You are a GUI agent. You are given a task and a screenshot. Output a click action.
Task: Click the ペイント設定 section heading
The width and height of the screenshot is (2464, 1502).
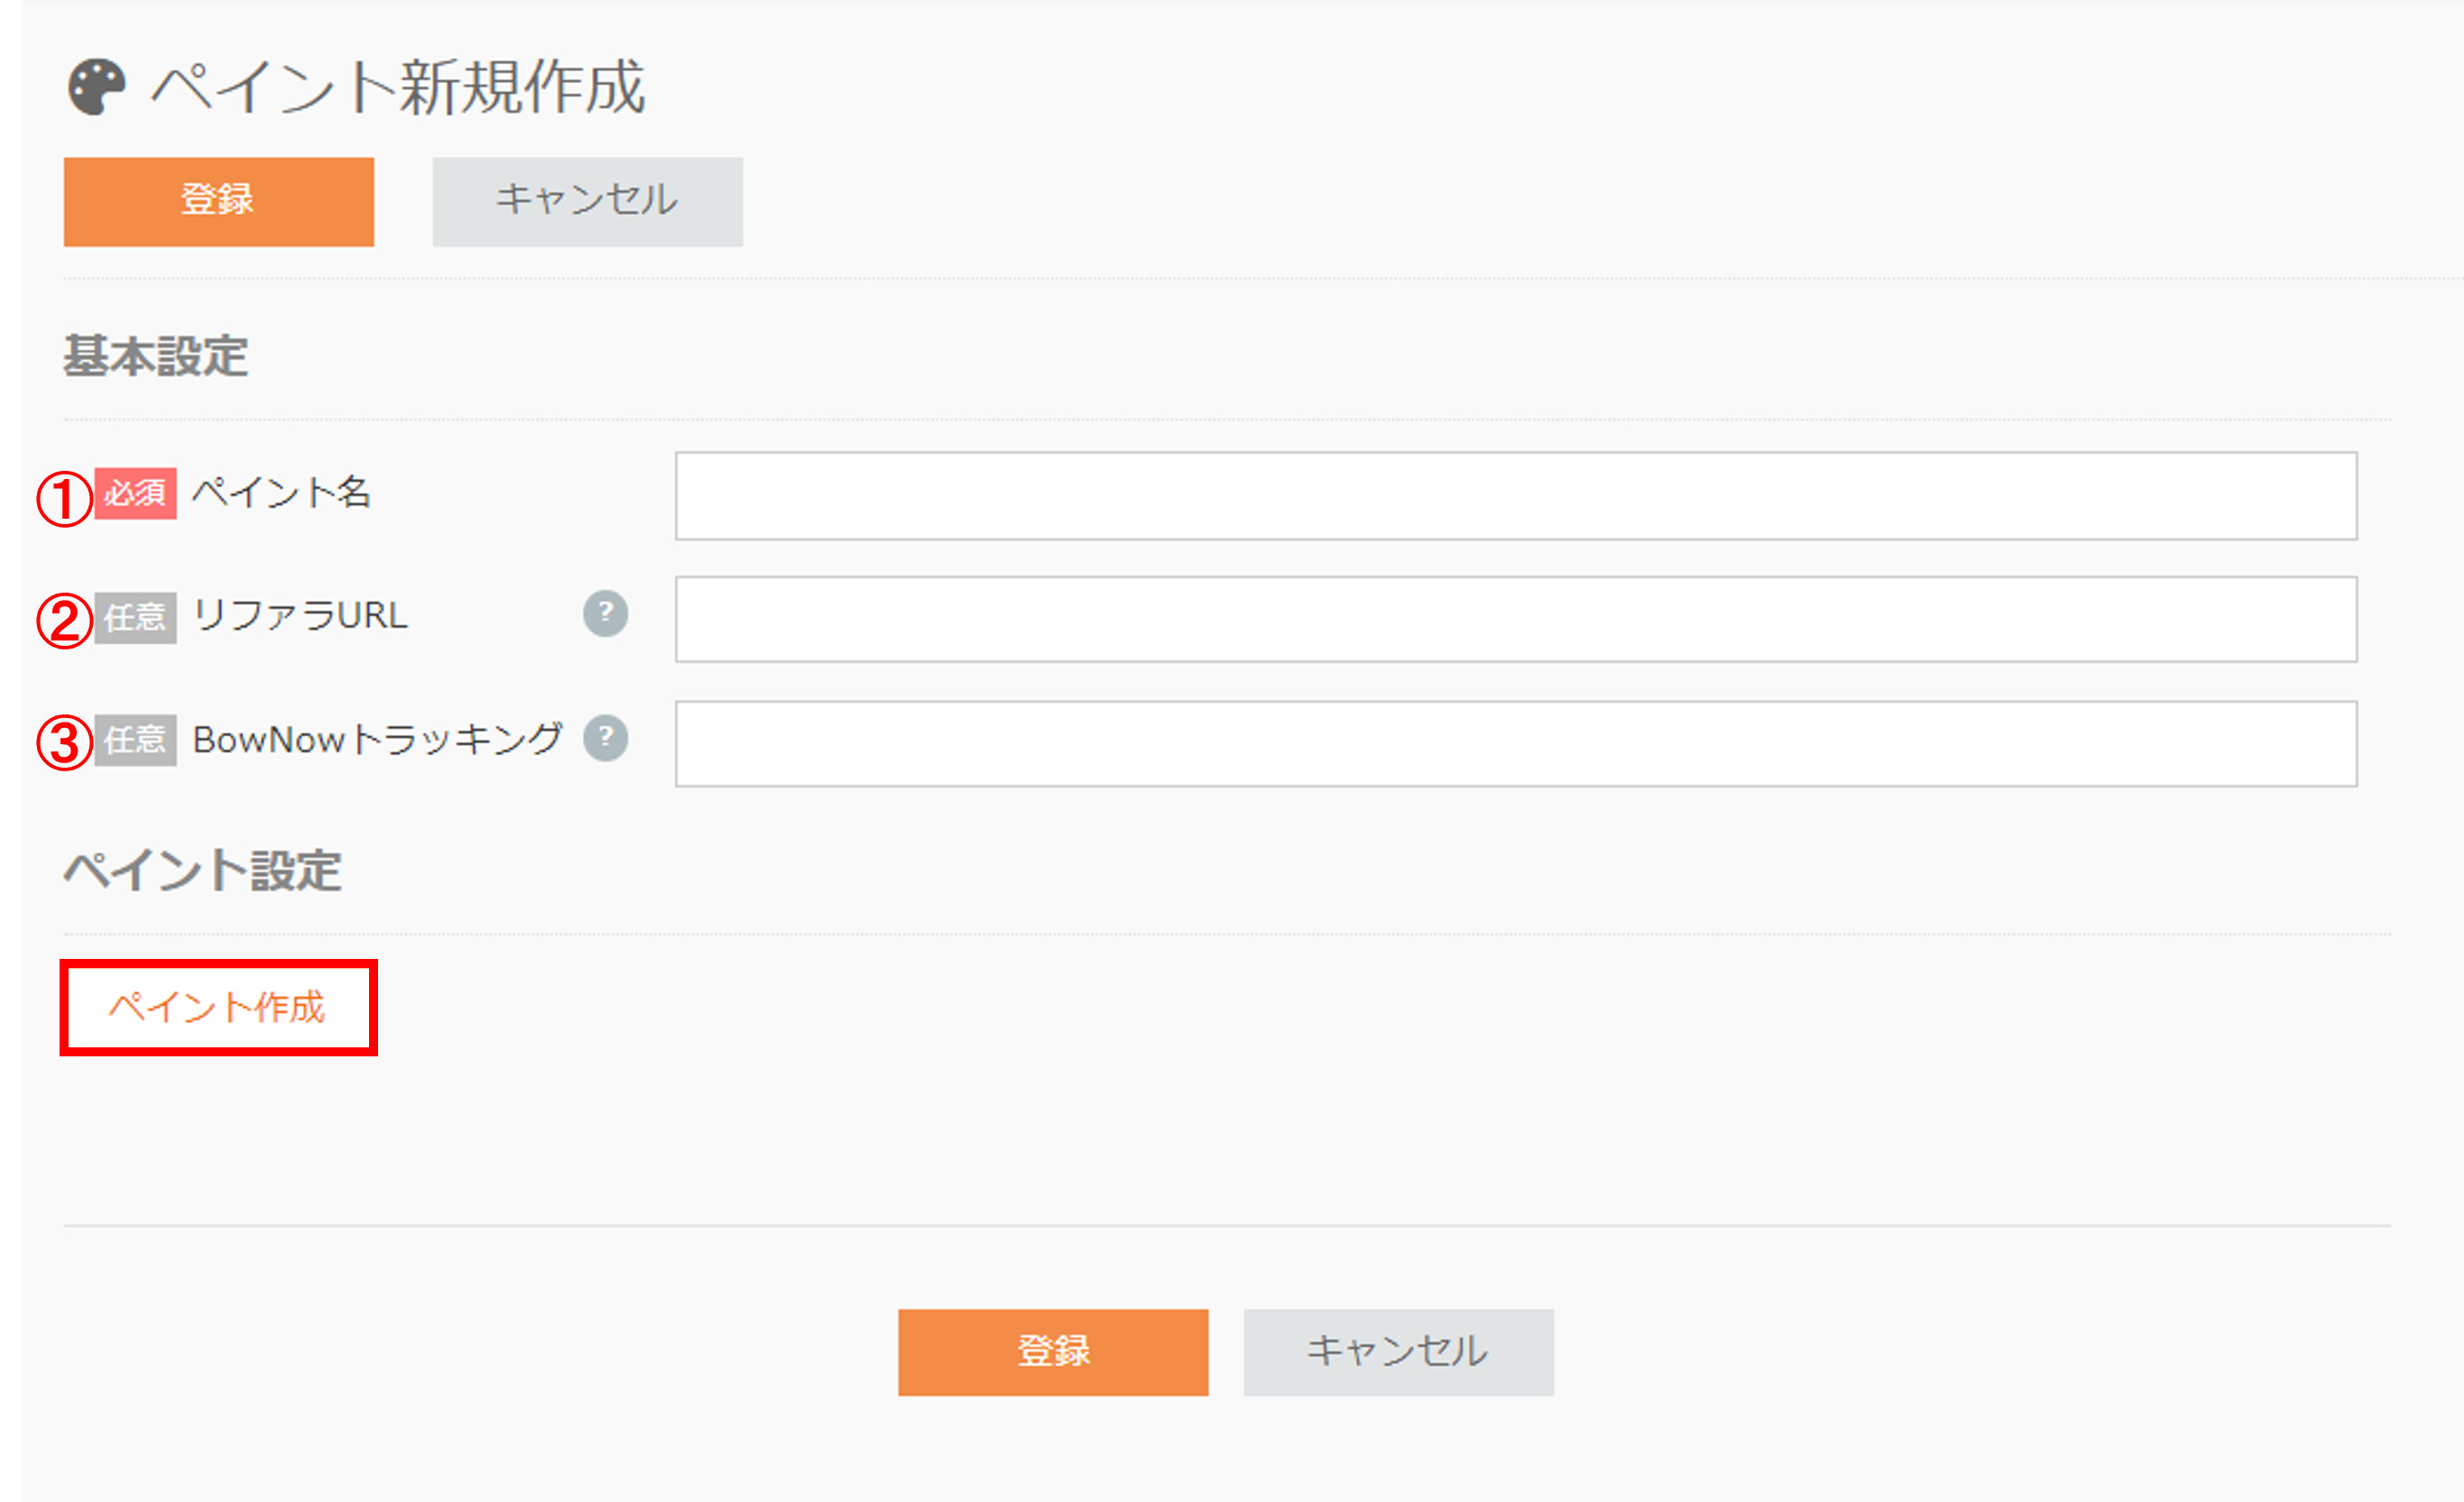(203, 870)
